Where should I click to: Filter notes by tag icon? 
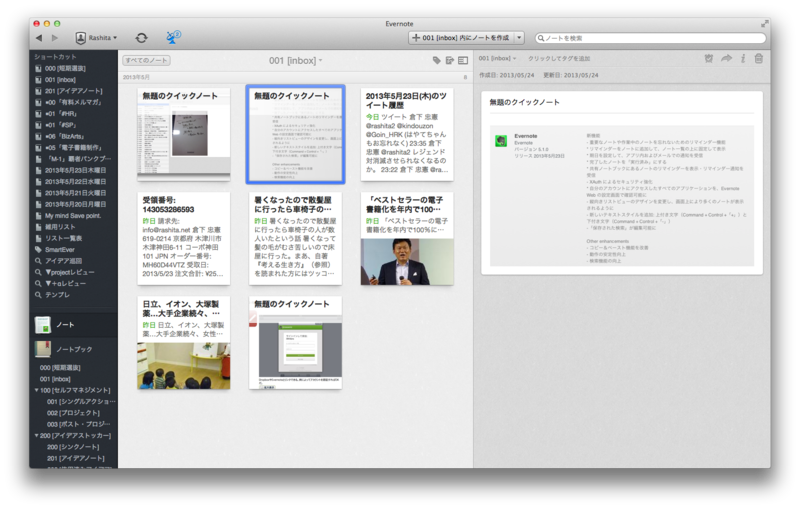point(436,60)
